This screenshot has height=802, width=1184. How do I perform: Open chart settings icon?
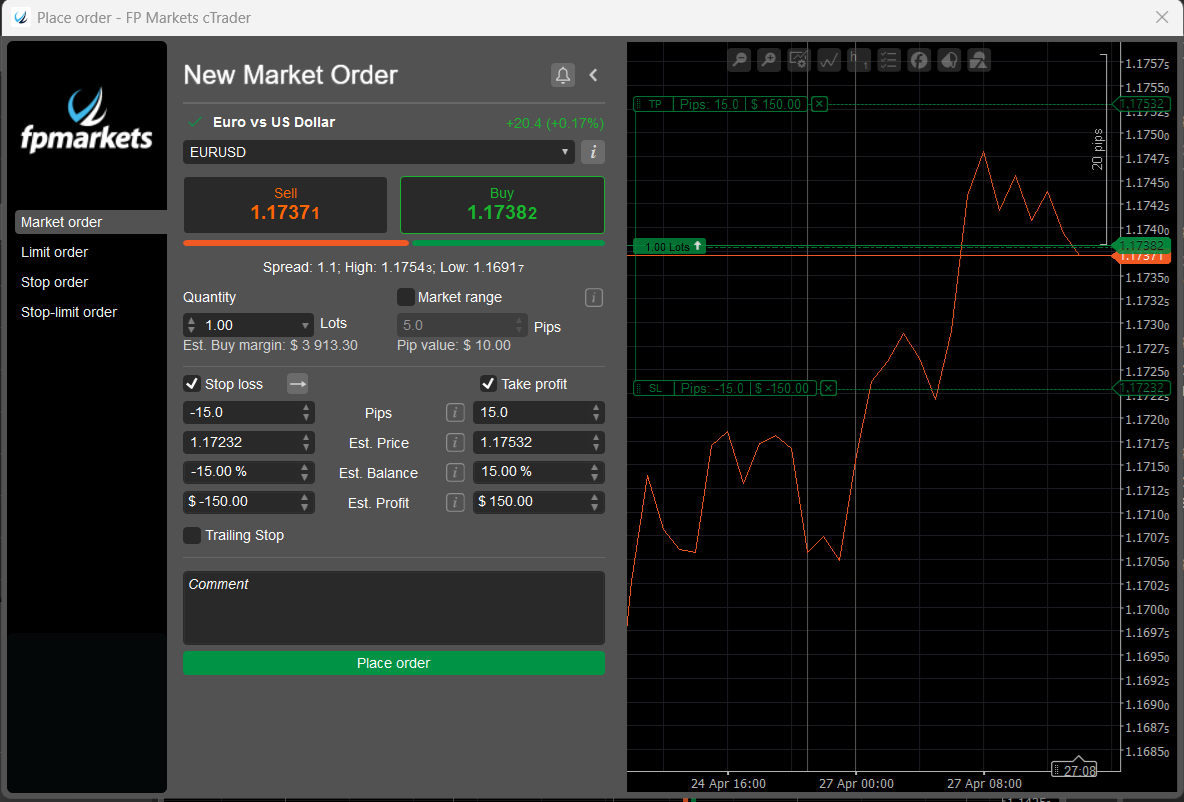click(798, 60)
